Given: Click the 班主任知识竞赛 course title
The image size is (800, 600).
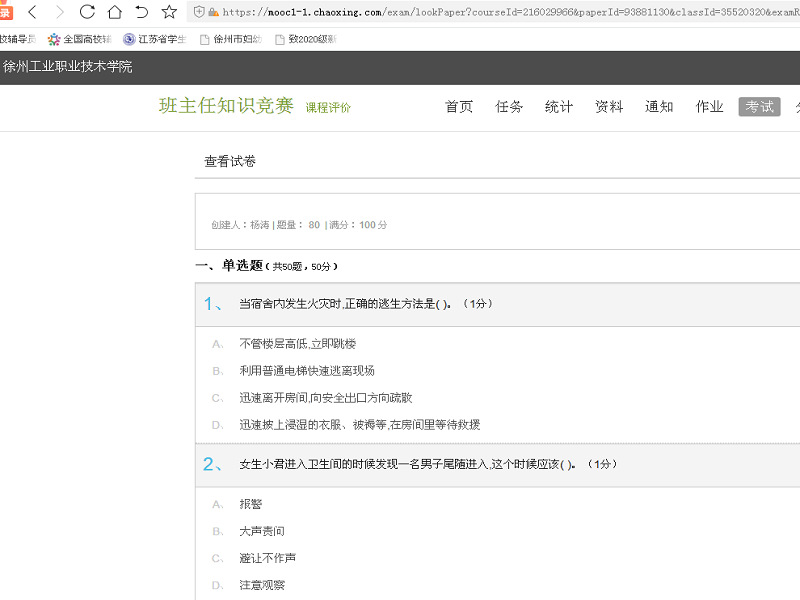Looking at the screenshot, I should [226, 106].
